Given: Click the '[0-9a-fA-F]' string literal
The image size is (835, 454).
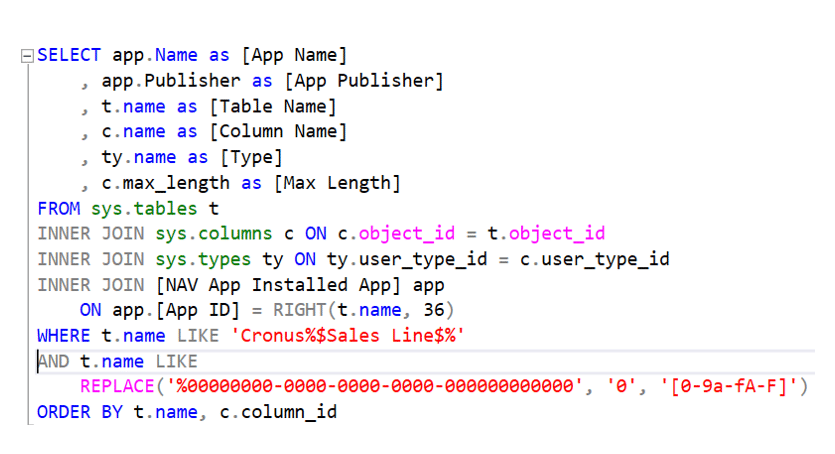Looking at the screenshot, I should coord(728,386).
